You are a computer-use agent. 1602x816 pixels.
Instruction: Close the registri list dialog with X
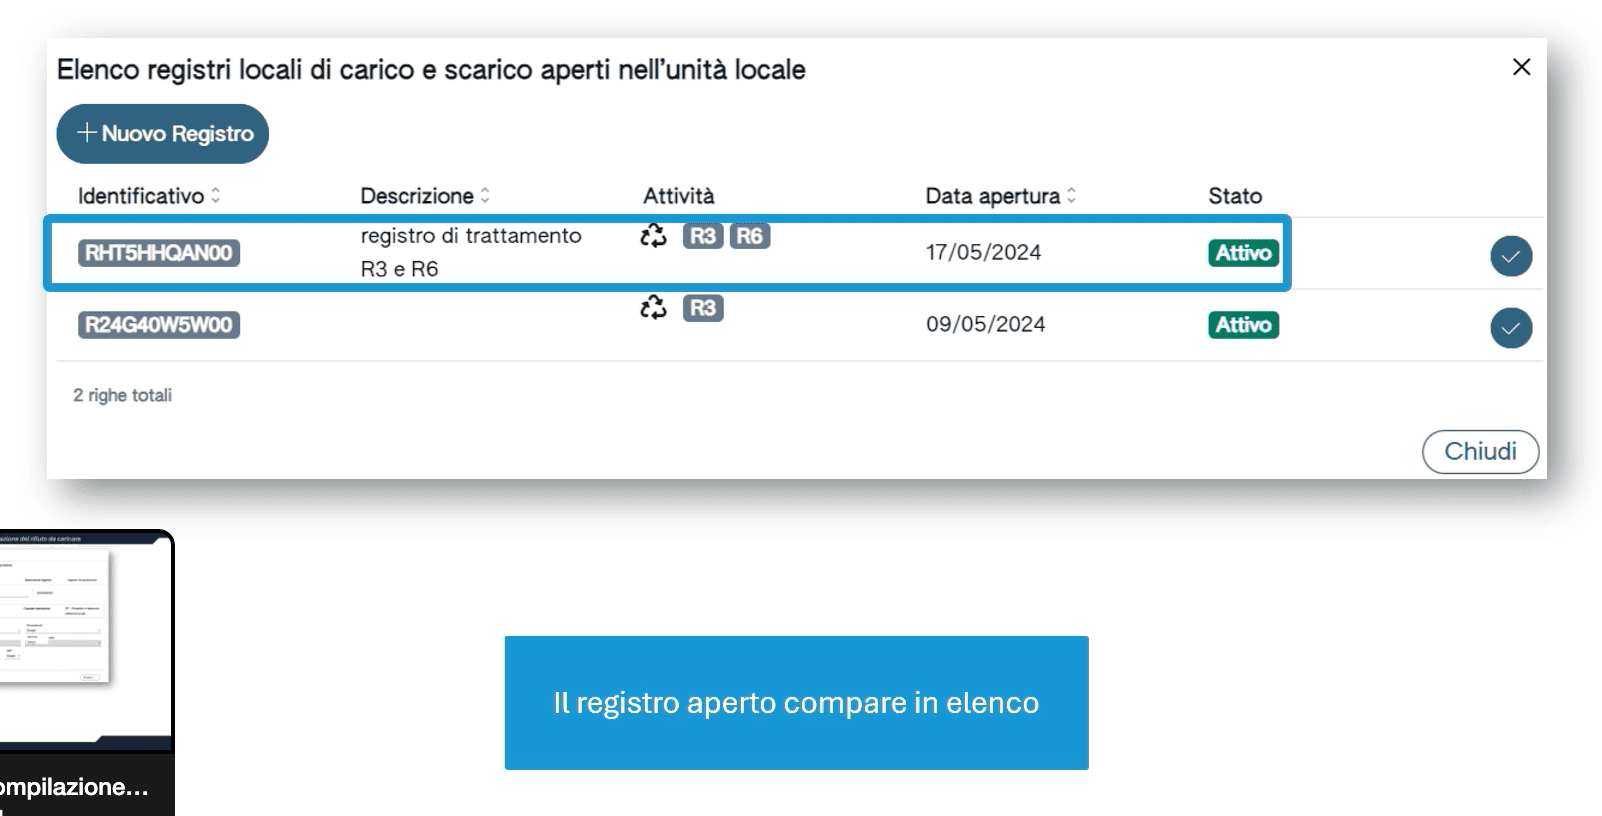1521,67
